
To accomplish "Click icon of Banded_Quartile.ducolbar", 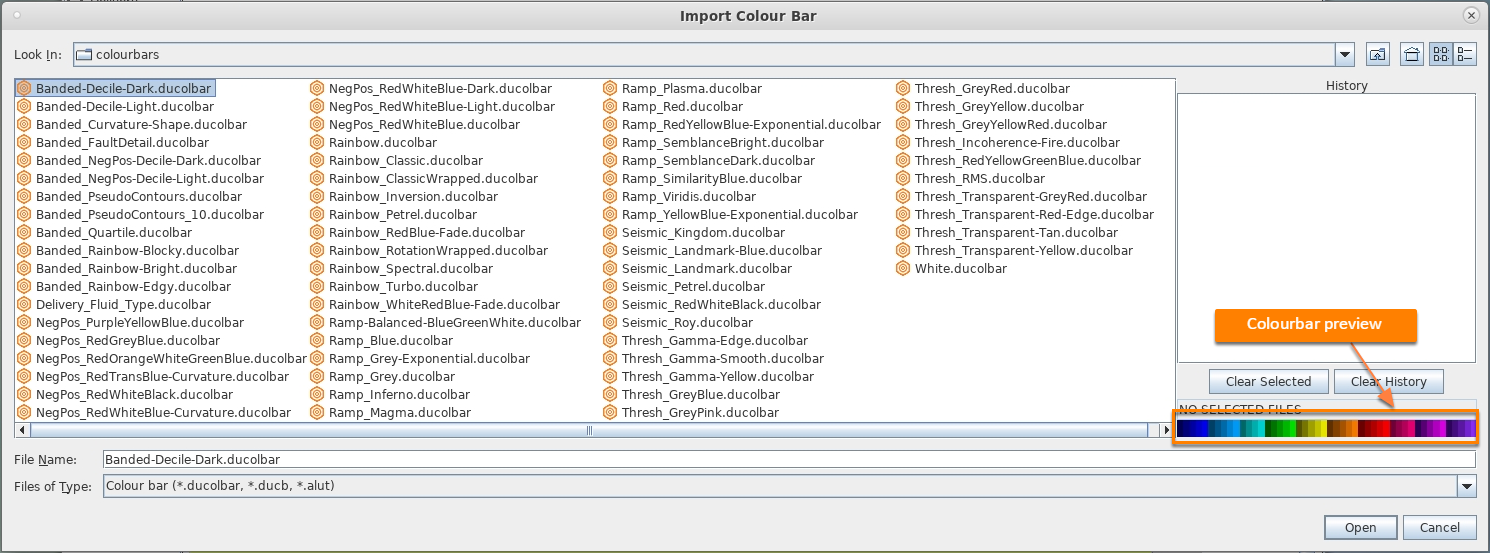I will pyautogui.click(x=25, y=232).
